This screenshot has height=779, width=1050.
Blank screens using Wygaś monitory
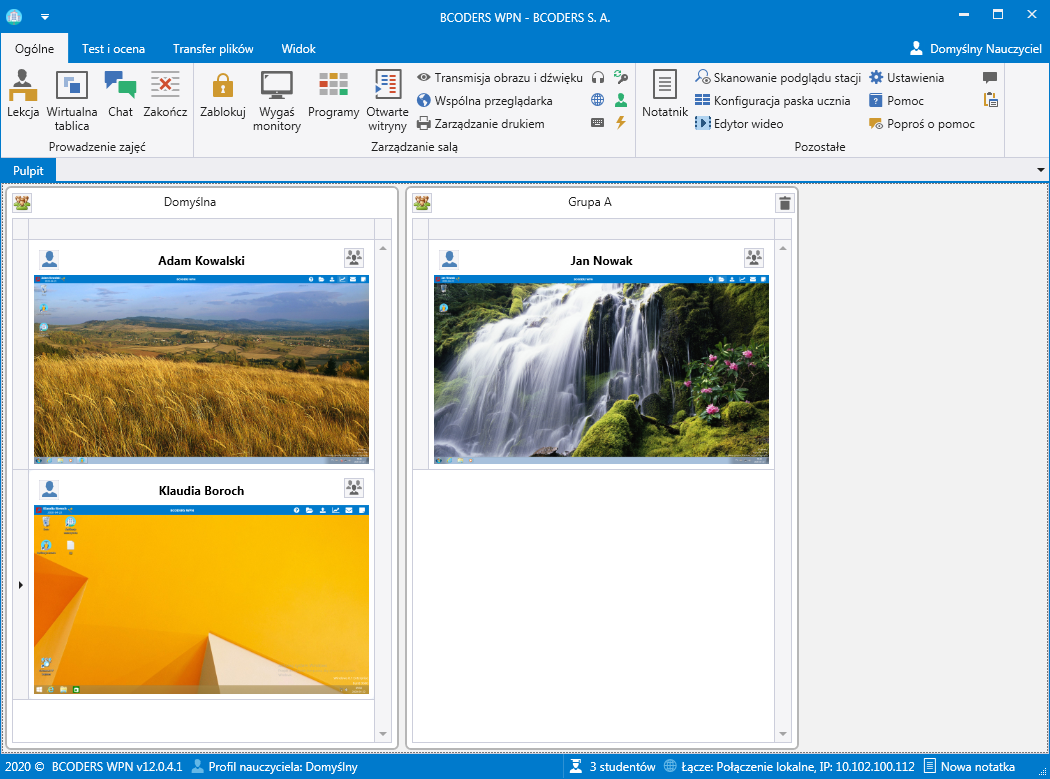[277, 100]
